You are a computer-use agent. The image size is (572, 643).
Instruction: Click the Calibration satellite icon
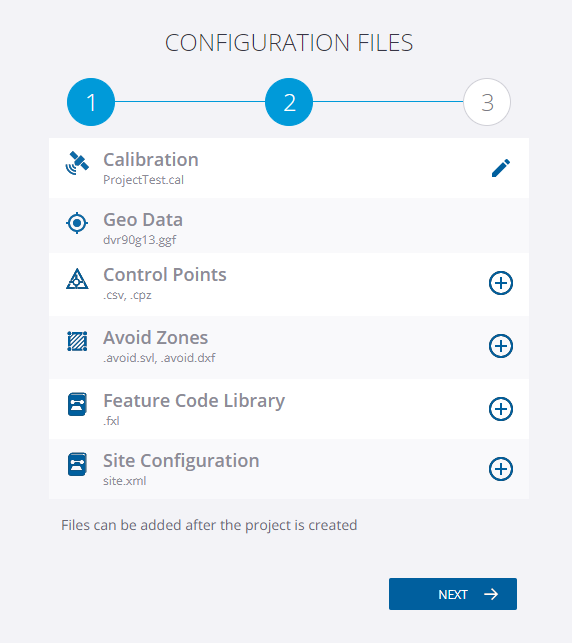77,163
